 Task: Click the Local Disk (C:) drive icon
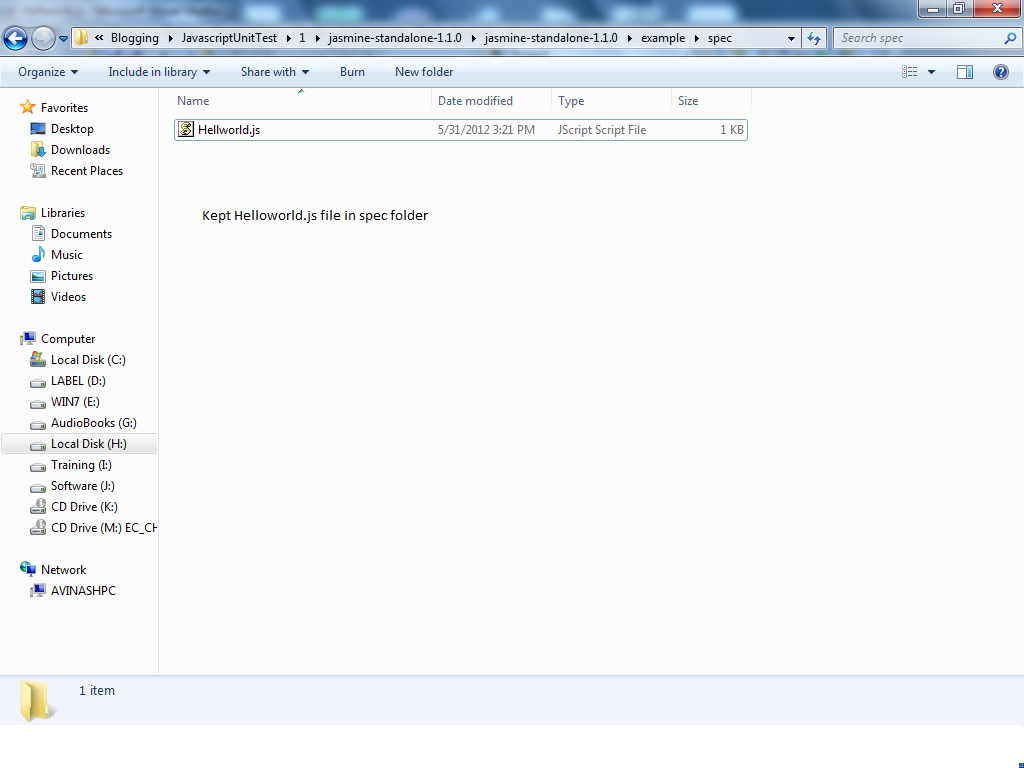tap(38, 359)
